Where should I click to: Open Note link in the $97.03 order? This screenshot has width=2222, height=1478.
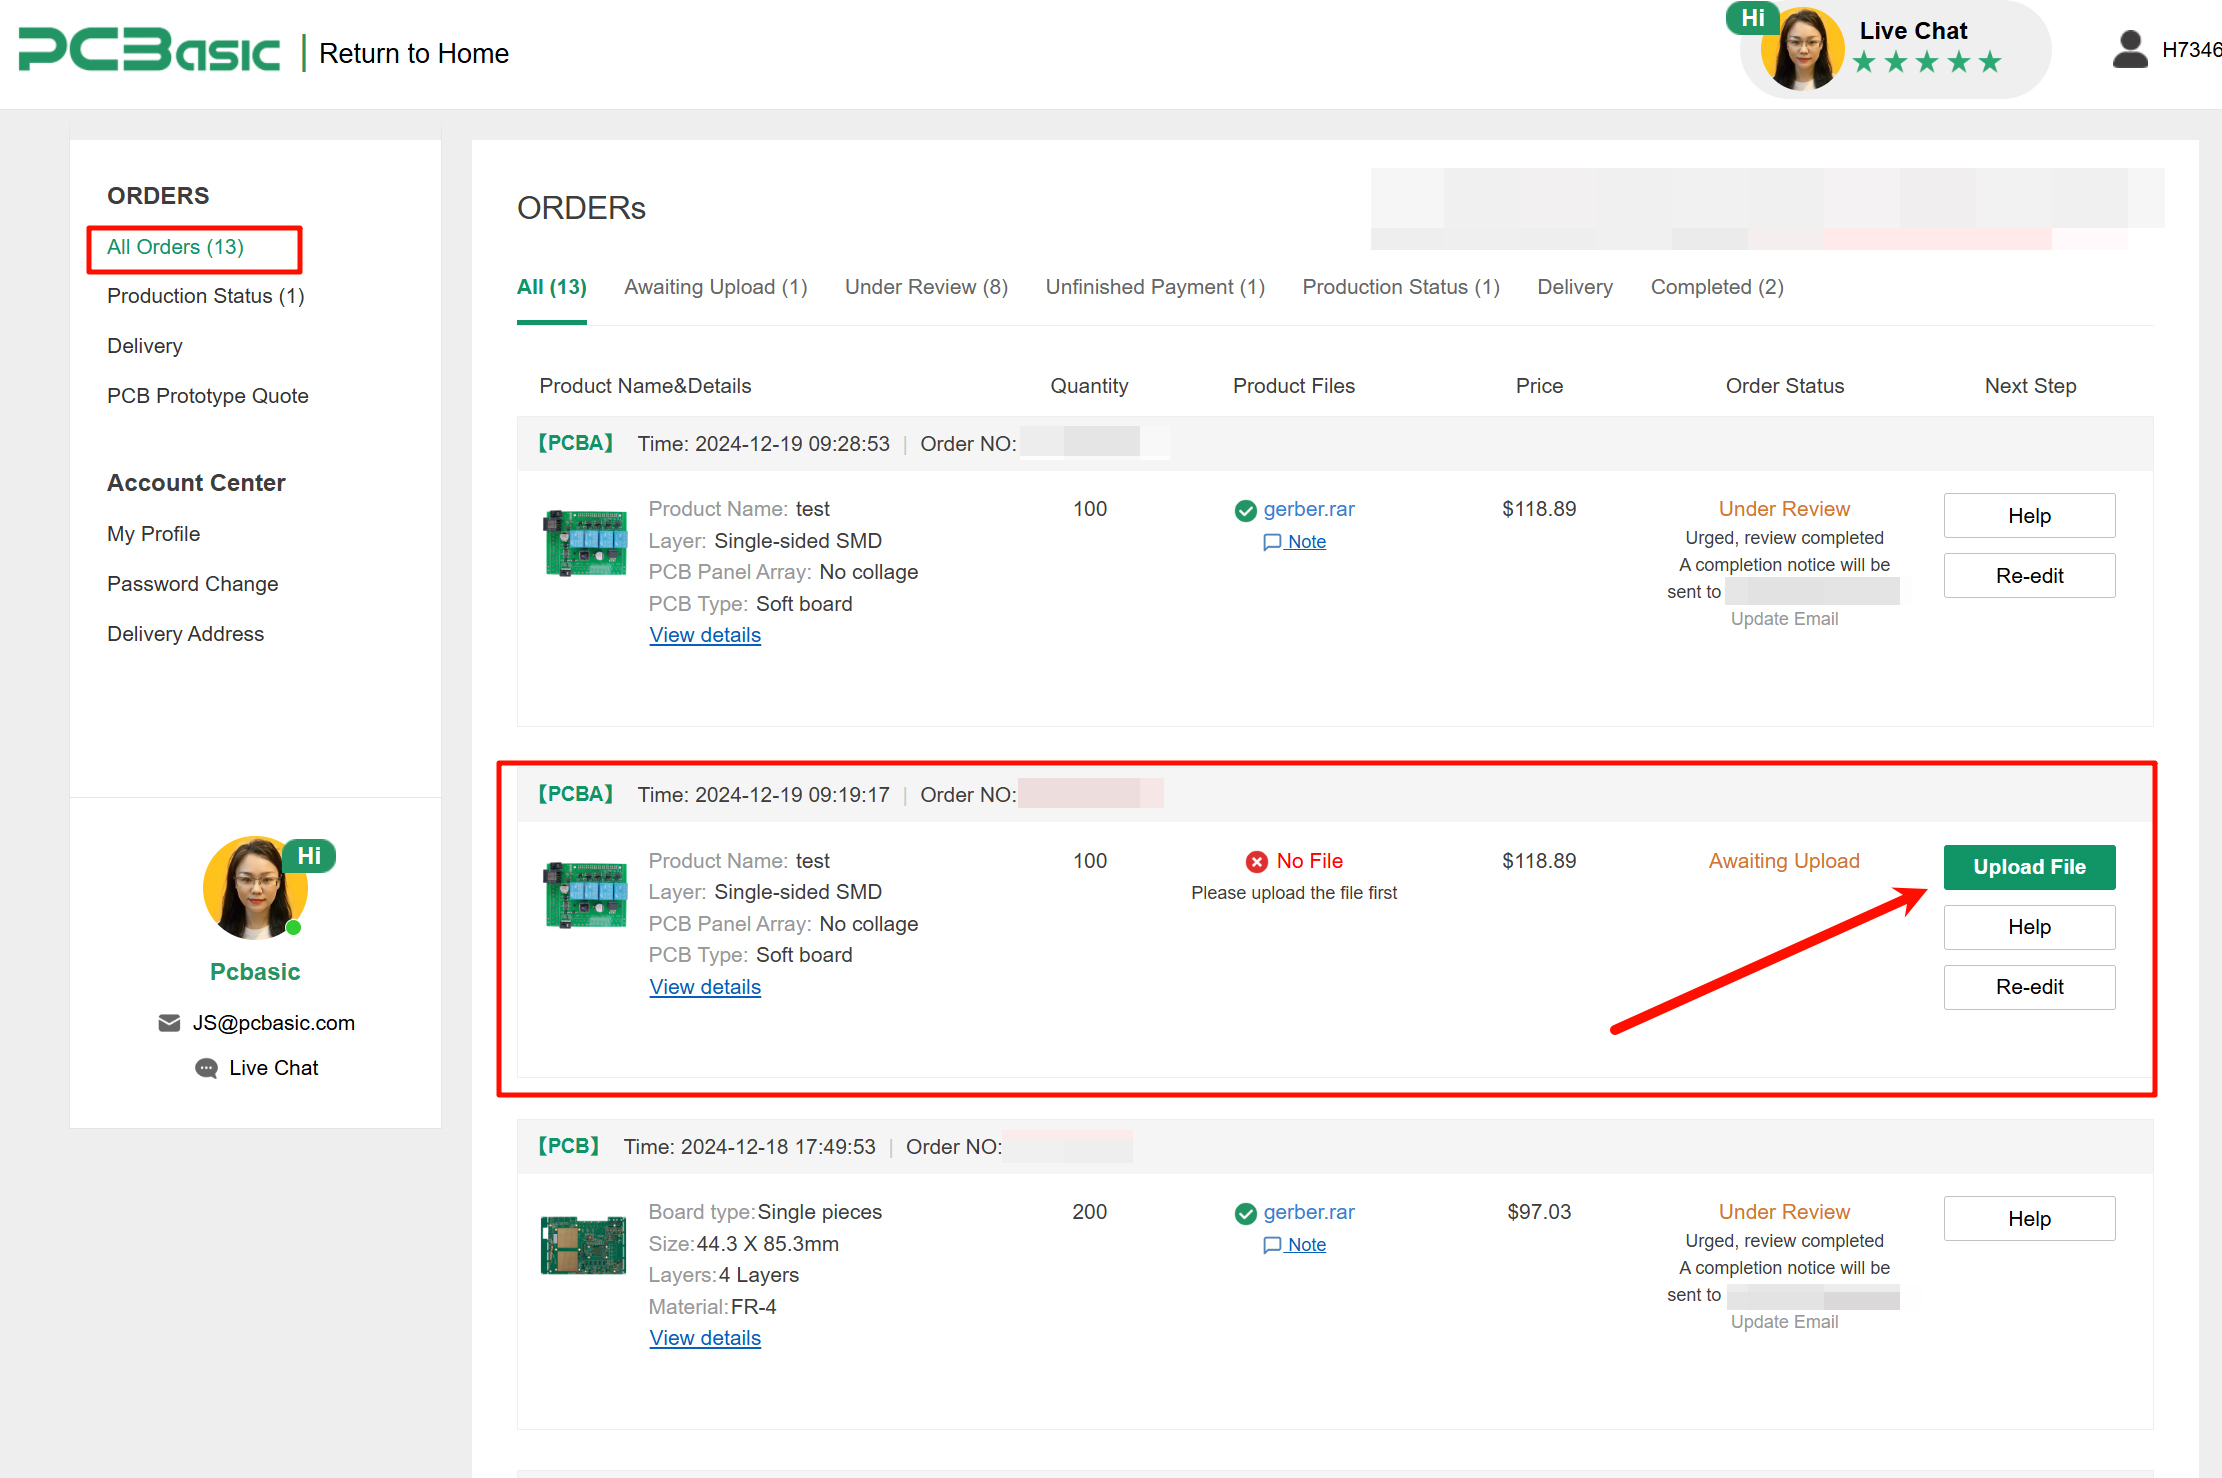(x=1306, y=1245)
